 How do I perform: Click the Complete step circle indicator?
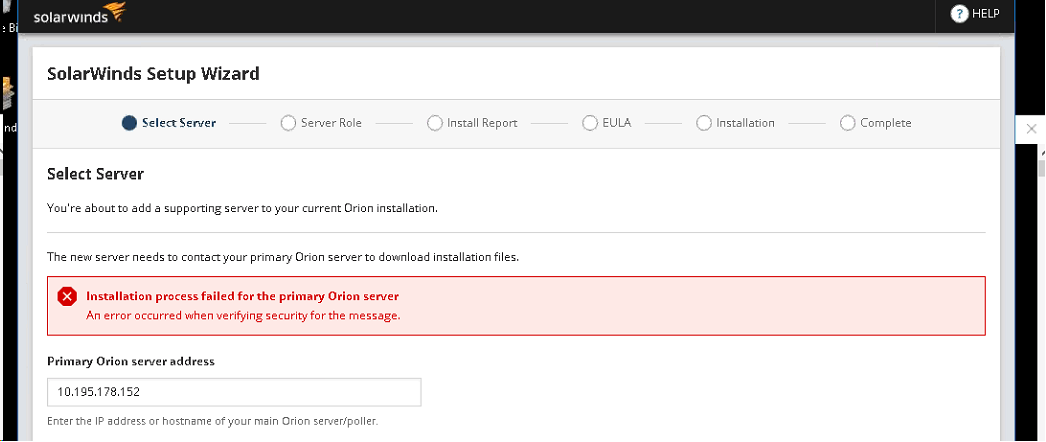(848, 123)
